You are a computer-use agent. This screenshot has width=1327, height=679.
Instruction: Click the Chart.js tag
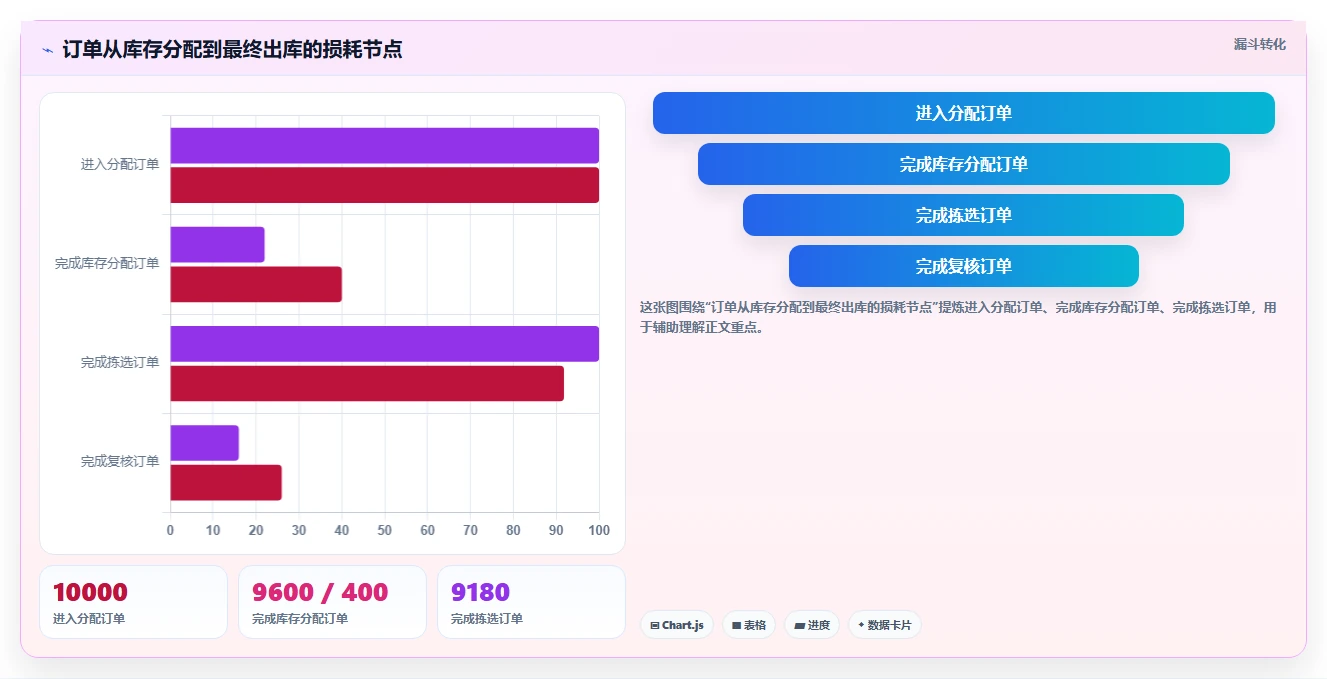pyautogui.click(x=677, y=625)
